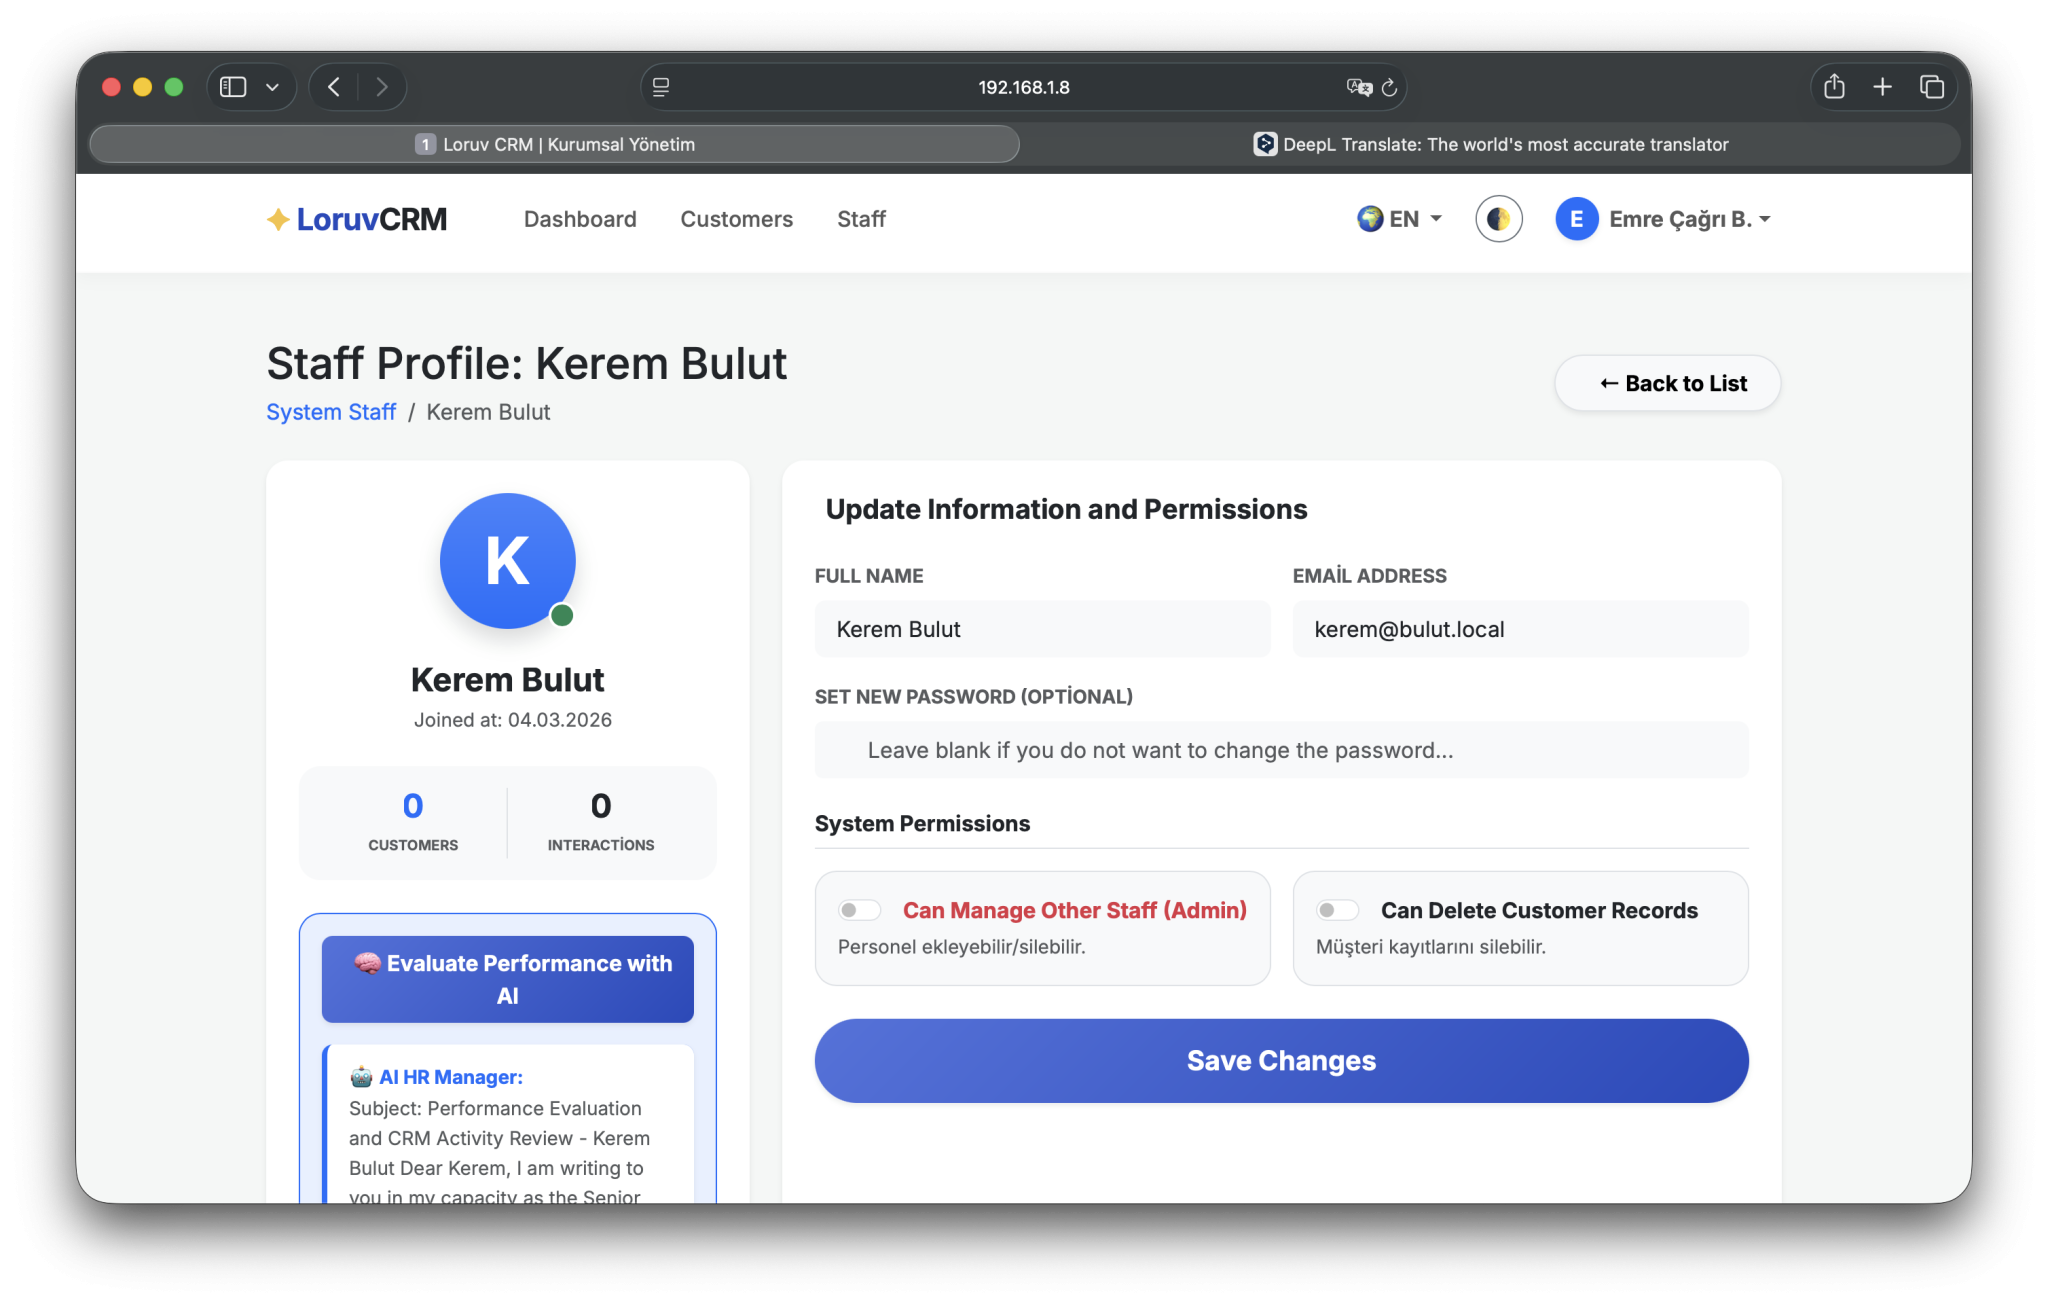Show tab overview icon
Screen dimensions: 2048x1304
click(1931, 87)
